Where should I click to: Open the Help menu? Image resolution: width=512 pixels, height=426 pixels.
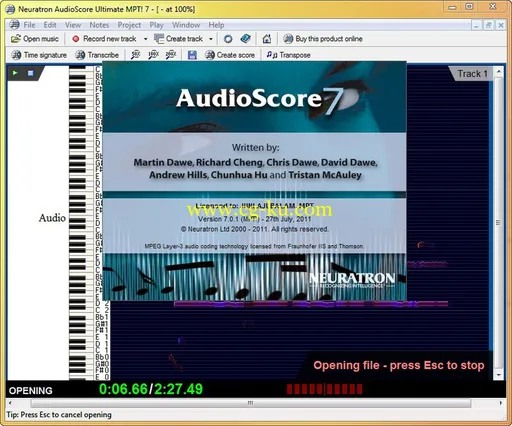(x=216, y=25)
